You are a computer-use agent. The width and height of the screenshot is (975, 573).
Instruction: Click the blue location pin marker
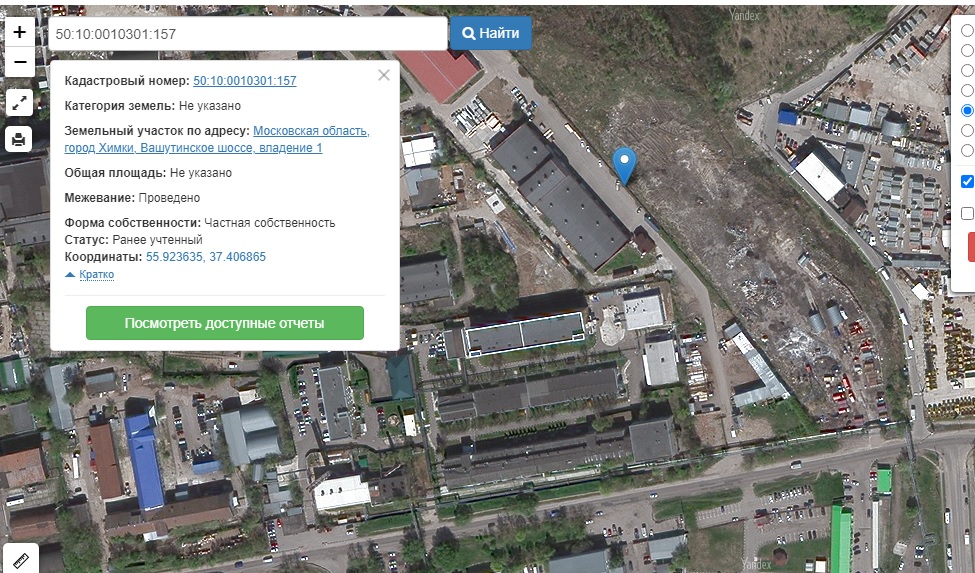[624, 164]
